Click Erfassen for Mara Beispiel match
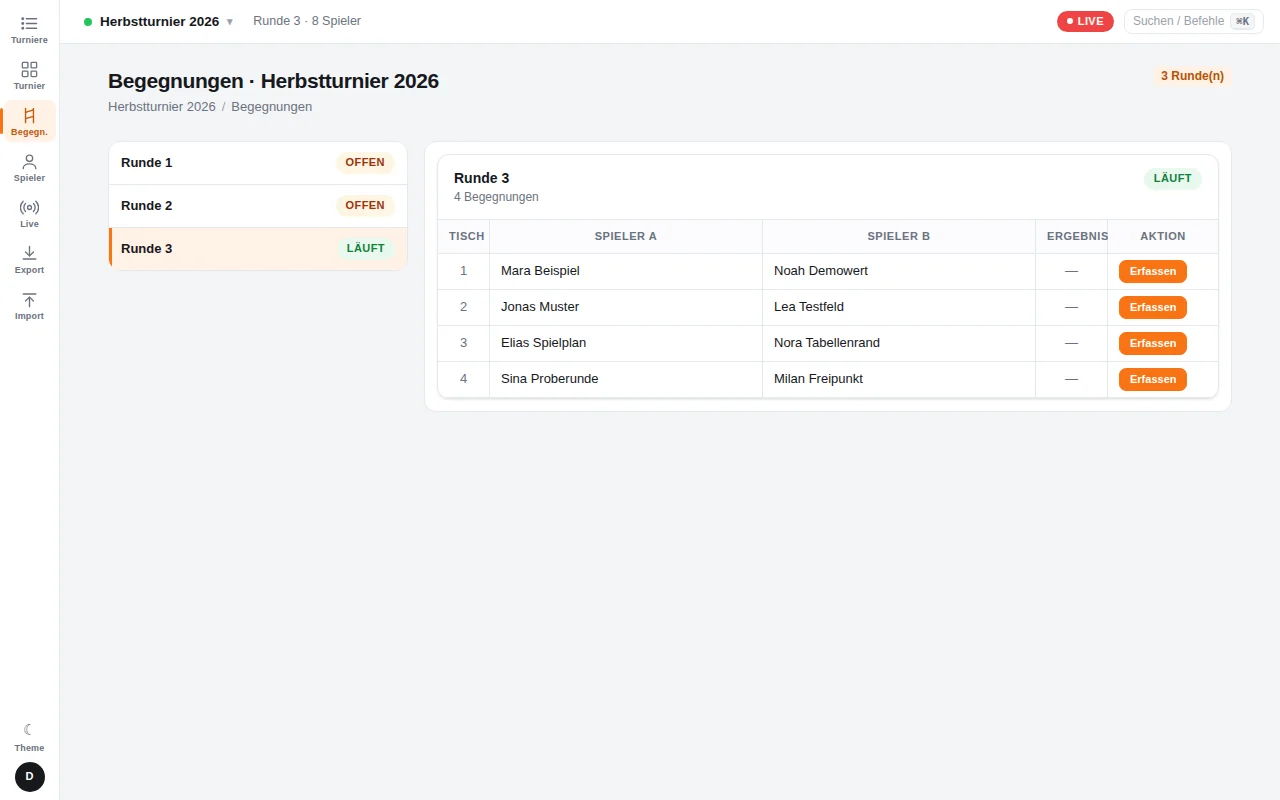1280x800 pixels. click(1152, 271)
